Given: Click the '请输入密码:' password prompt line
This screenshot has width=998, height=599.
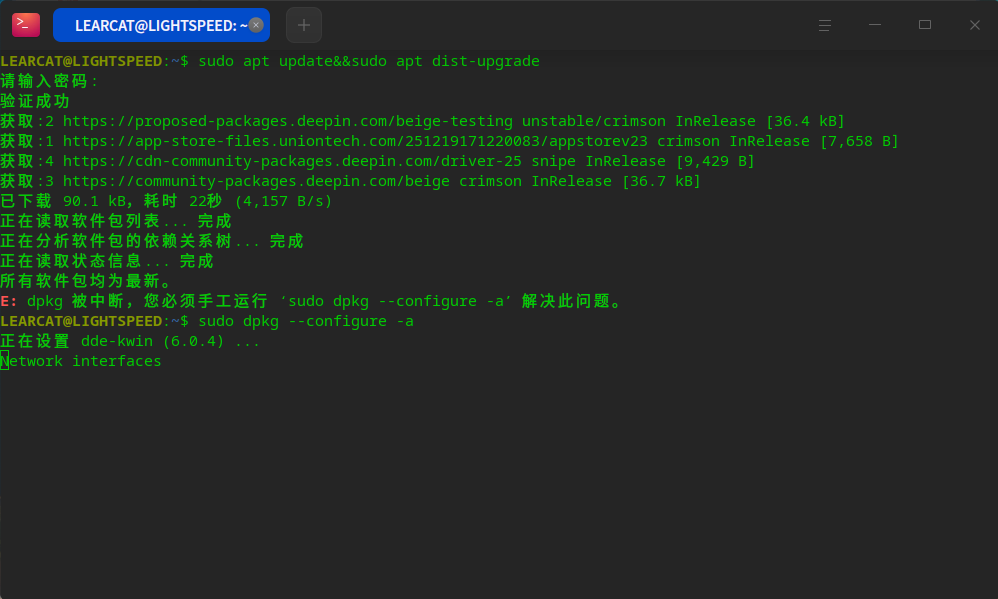Looking at the screenshot, I should (49, 81).
